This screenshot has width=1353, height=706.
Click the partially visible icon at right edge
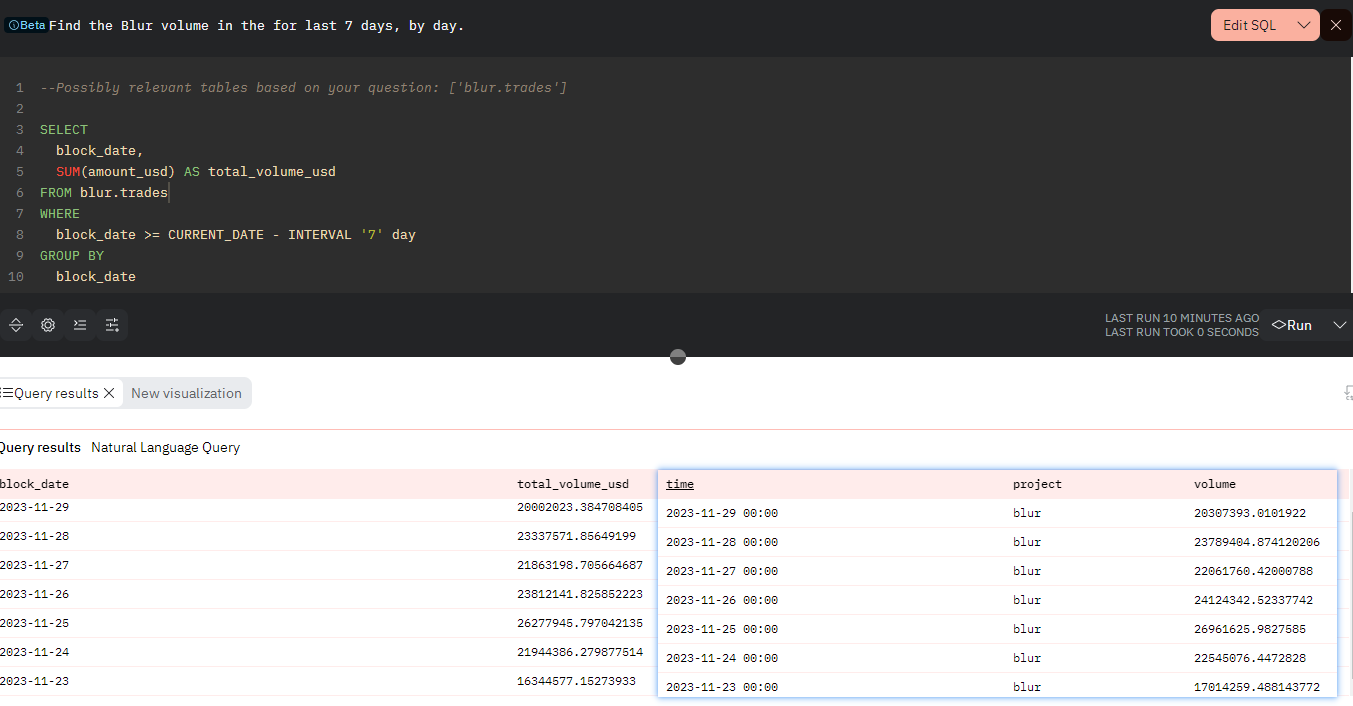1348,393
